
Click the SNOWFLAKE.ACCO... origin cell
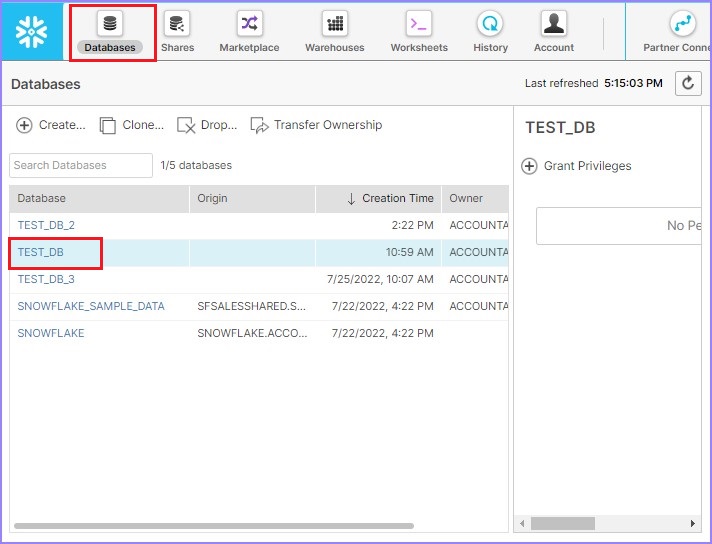point(252,333)
